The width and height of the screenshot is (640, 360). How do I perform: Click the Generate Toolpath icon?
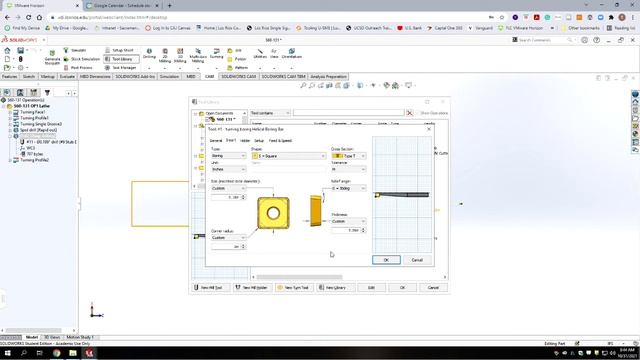52,58
